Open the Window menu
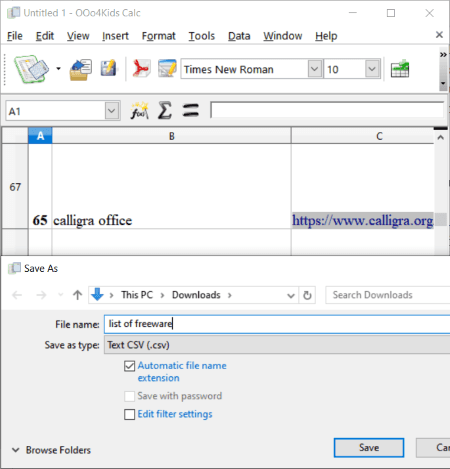The image size is (450, 469). point(283,36)
